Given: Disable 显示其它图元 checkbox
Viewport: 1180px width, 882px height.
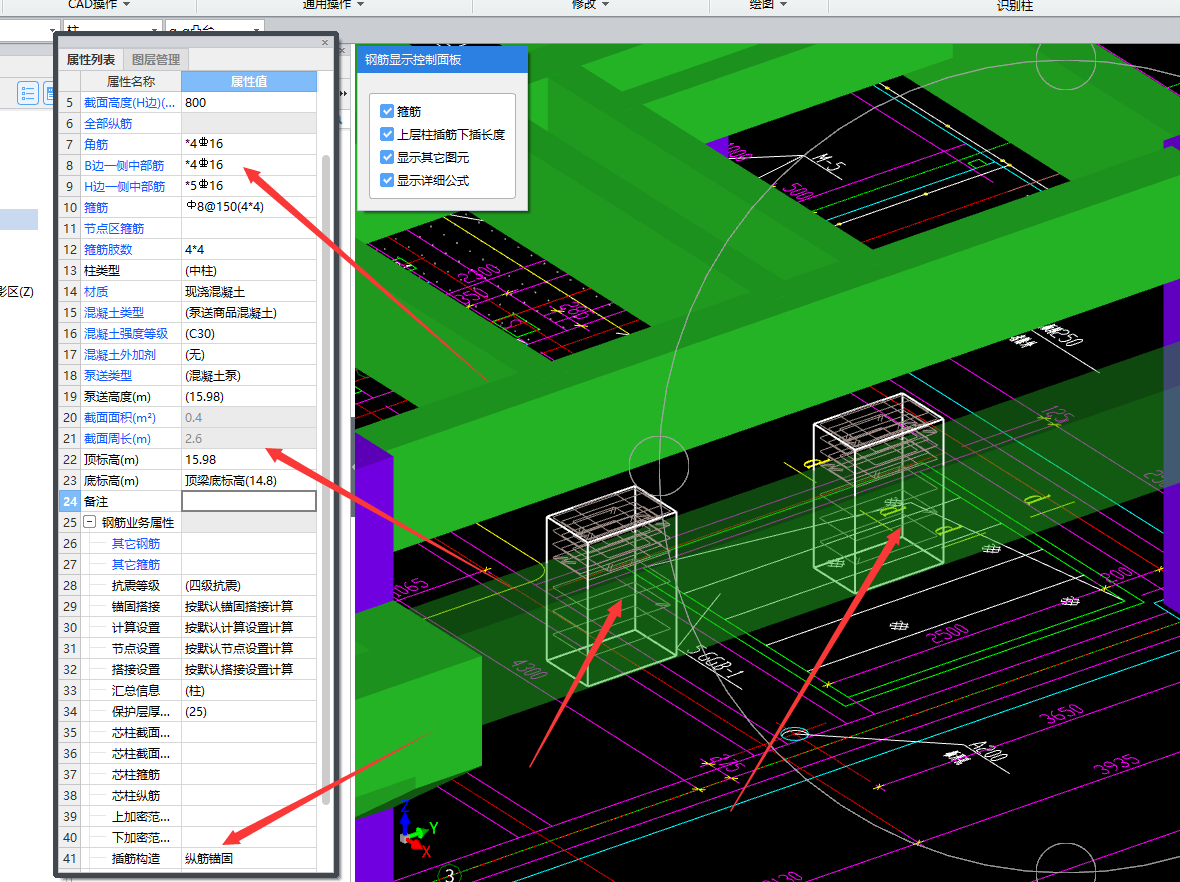Looking at the screenshot, I should (388, 157).
